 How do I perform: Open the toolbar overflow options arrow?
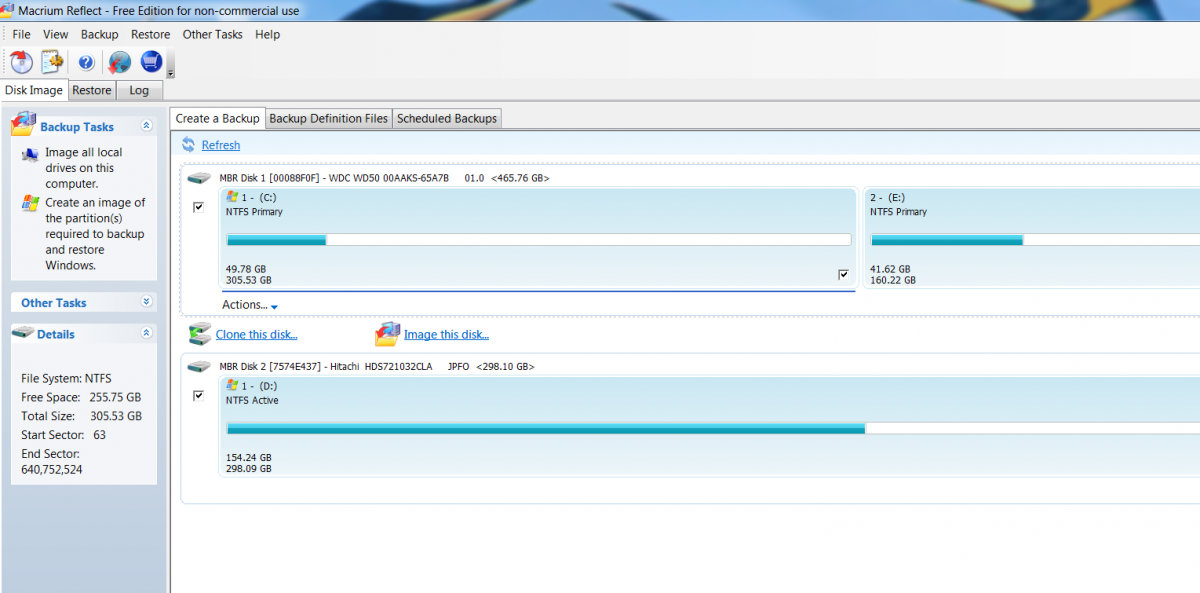[x=171, y=71]
